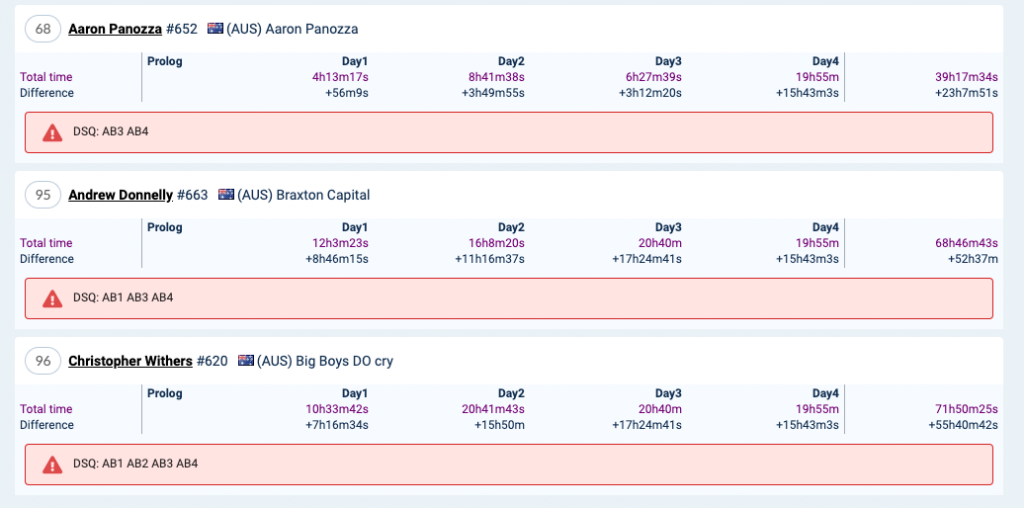
Task: Open Christopher Withers' rider profile link
Action: (x=130, y=361)
